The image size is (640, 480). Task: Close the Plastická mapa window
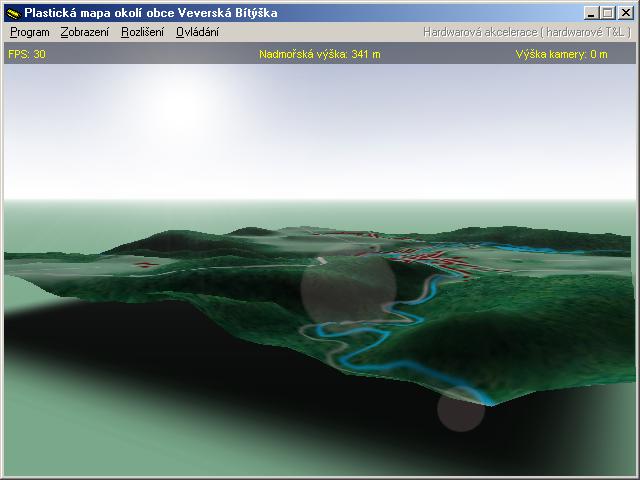click(625, 13)
